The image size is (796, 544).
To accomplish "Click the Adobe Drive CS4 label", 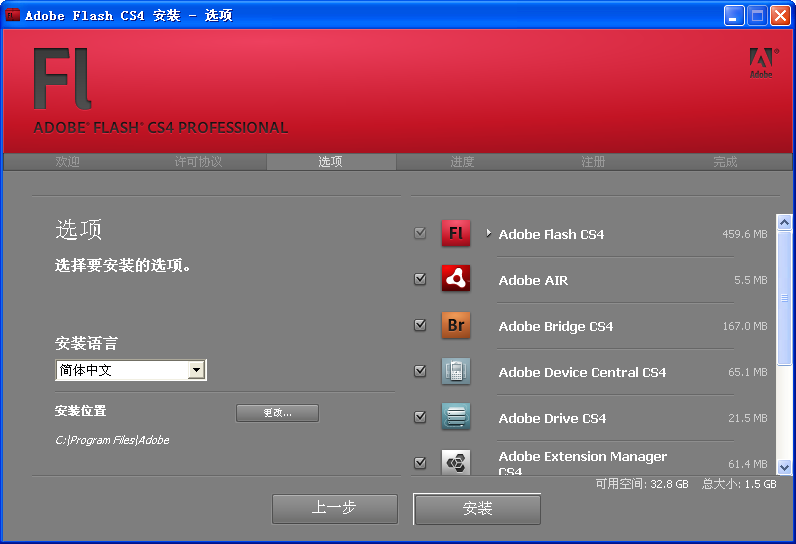I will 552,418.
